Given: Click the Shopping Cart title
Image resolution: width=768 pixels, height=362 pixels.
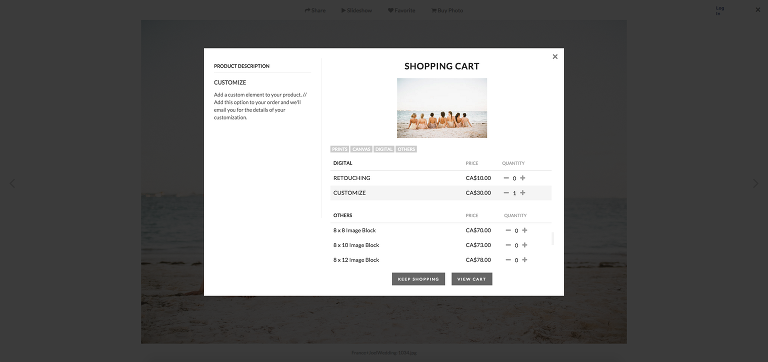Looking at the screenshot, I should pos(442,66).
